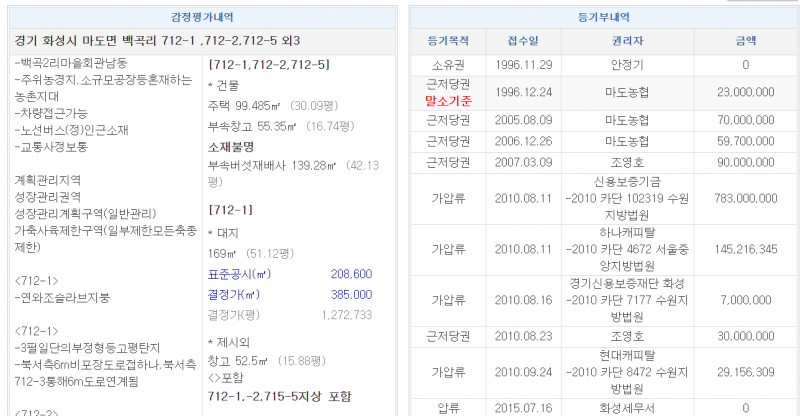Click the 하나캐피탈 creditor entry
This screenshot has height=416, width=800.
(628, 232)
